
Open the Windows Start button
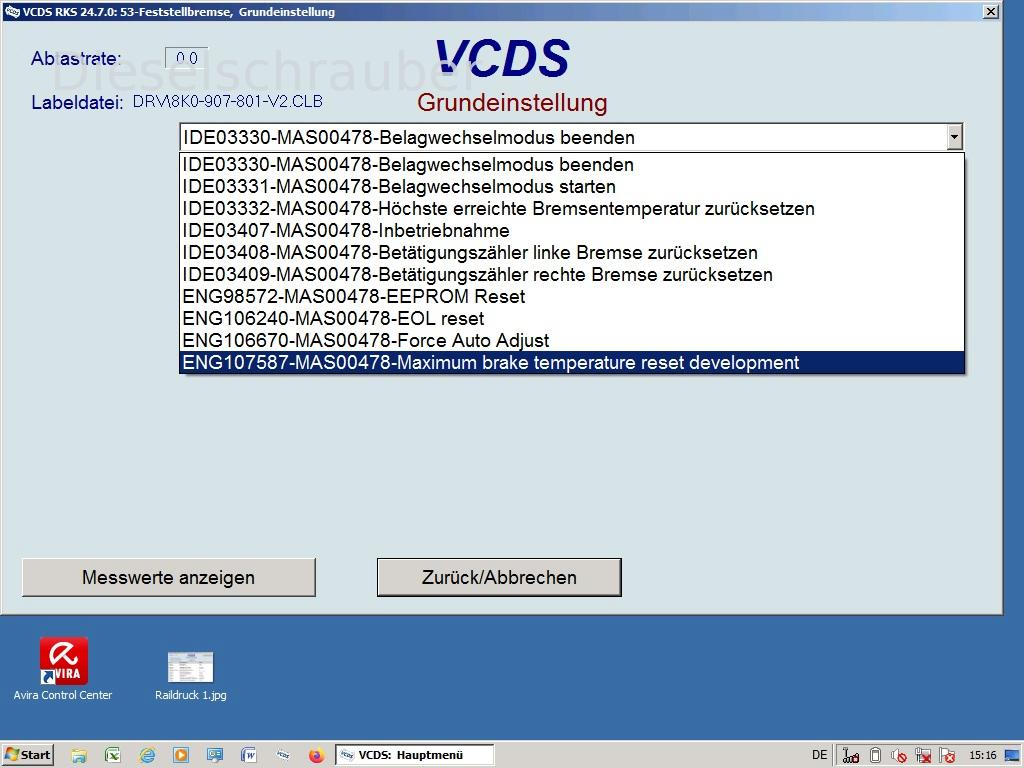[x=27, y=755]
